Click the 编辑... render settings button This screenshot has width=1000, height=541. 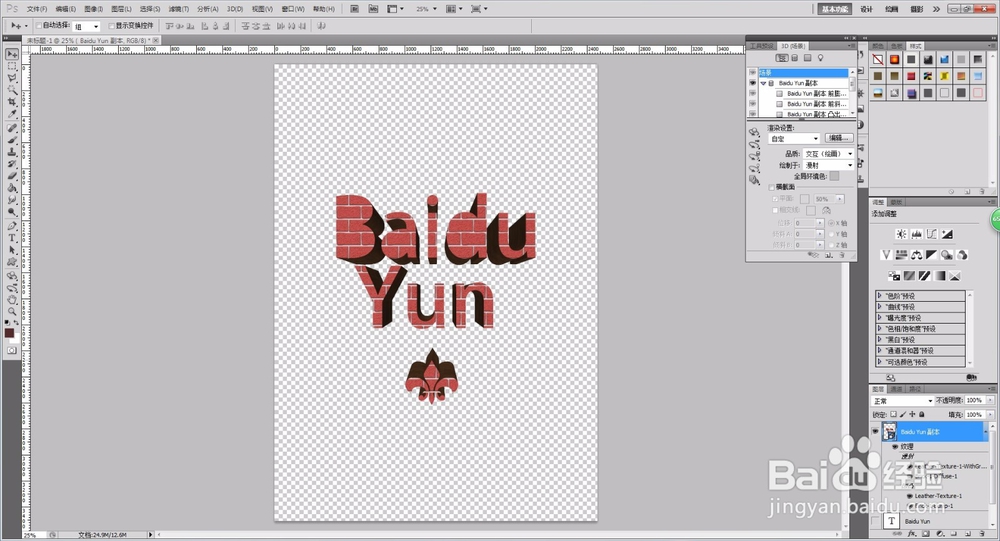(x=839, y=138)
